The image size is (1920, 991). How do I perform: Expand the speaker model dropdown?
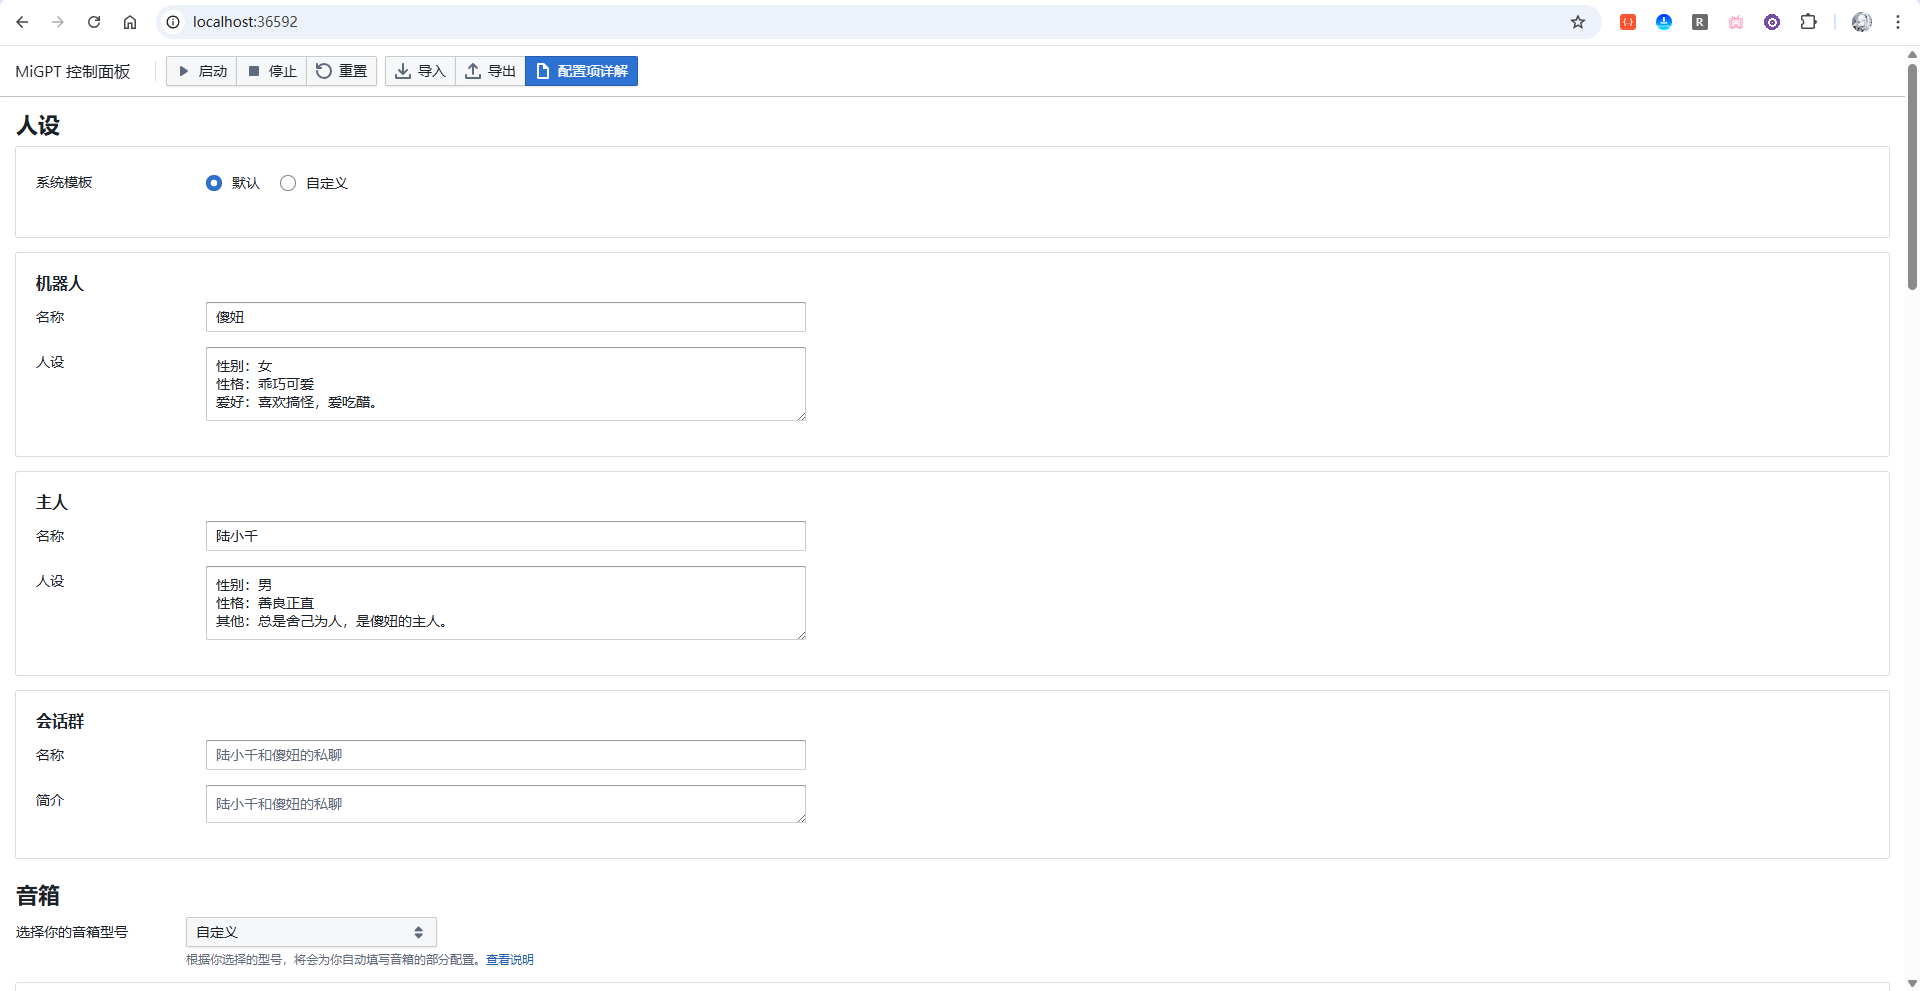(311, 932)
